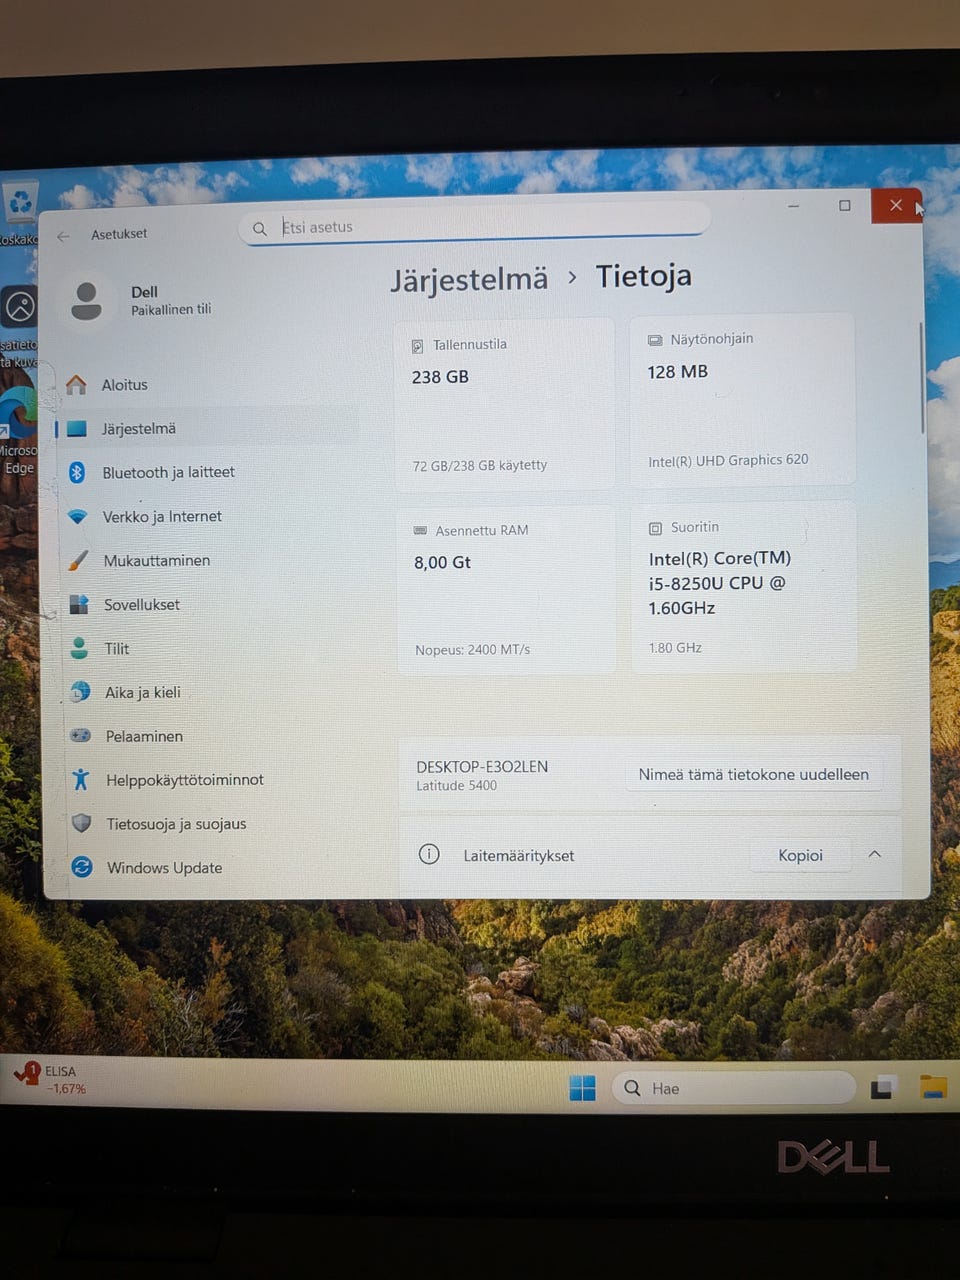Image resolution: width=960 pixels, height=1280 pixels.
Task: Click Järjestelmä in the breadcrumb
Action: click(469, 280)
